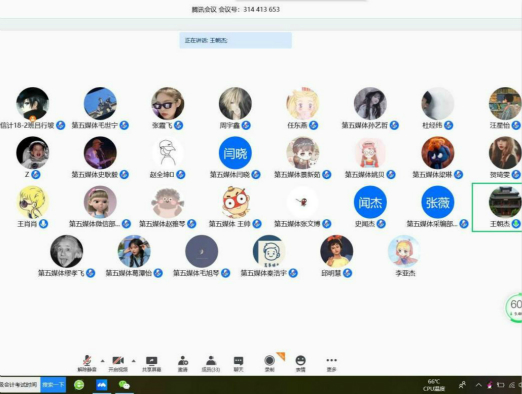Expand the arrow next to the microphone
522x394 pixels.
pos(102,361)
